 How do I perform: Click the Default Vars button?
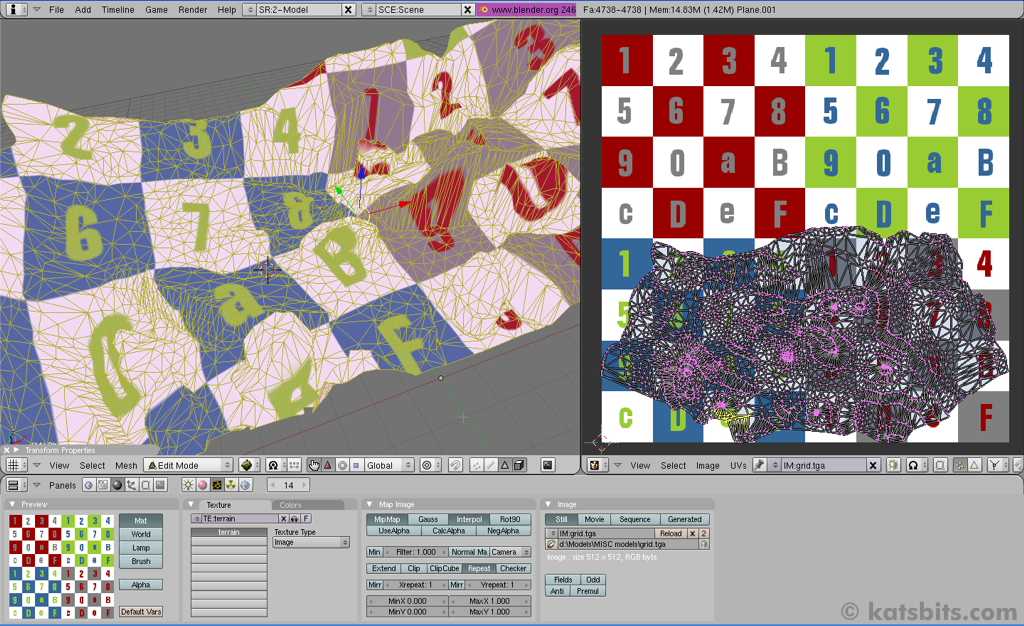click(141, 612)
